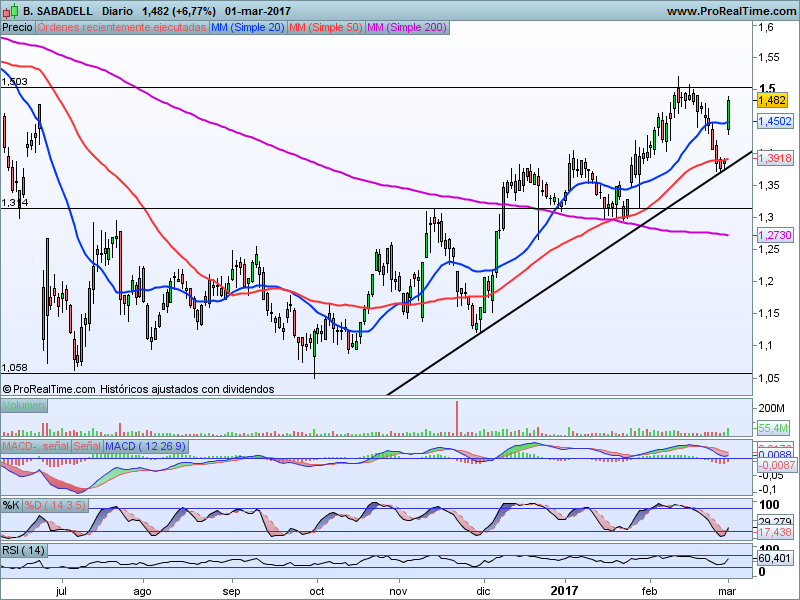Click the red 1,3918 moving average value
800x600 pixels.
pos(774,158)
